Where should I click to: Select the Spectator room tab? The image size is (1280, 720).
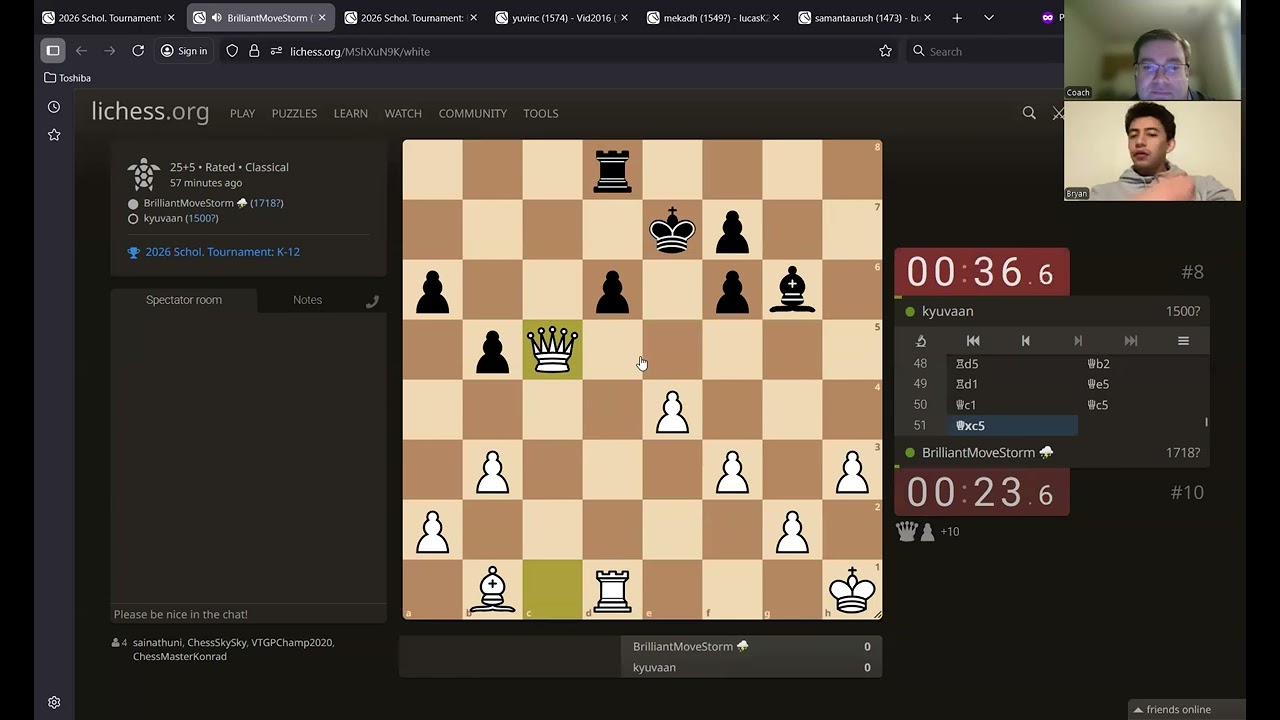pyautogui.click(x=184, y=300)
